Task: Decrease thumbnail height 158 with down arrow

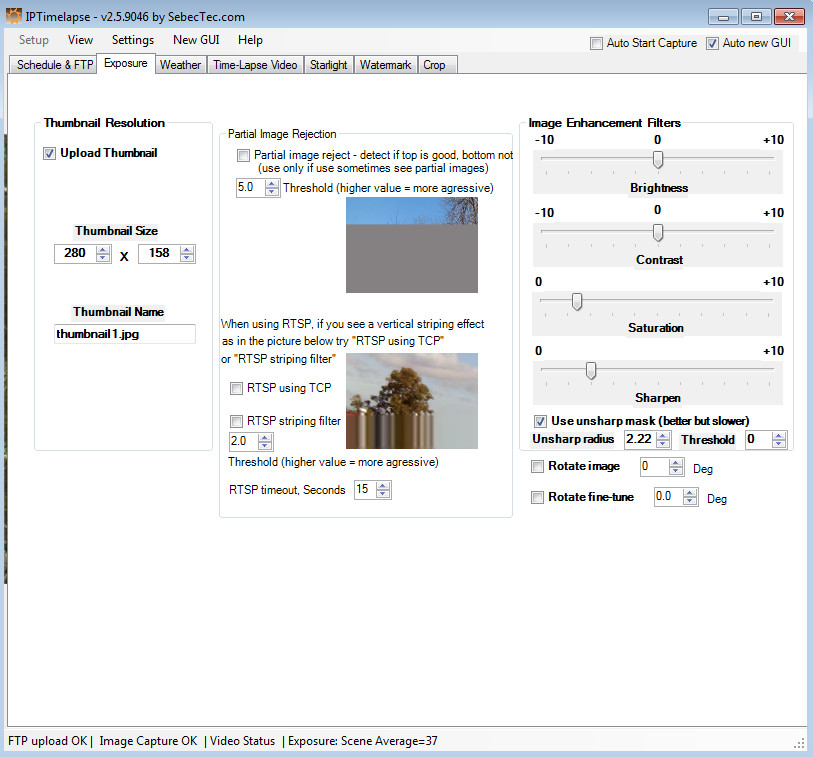Action: click(187, 258)
